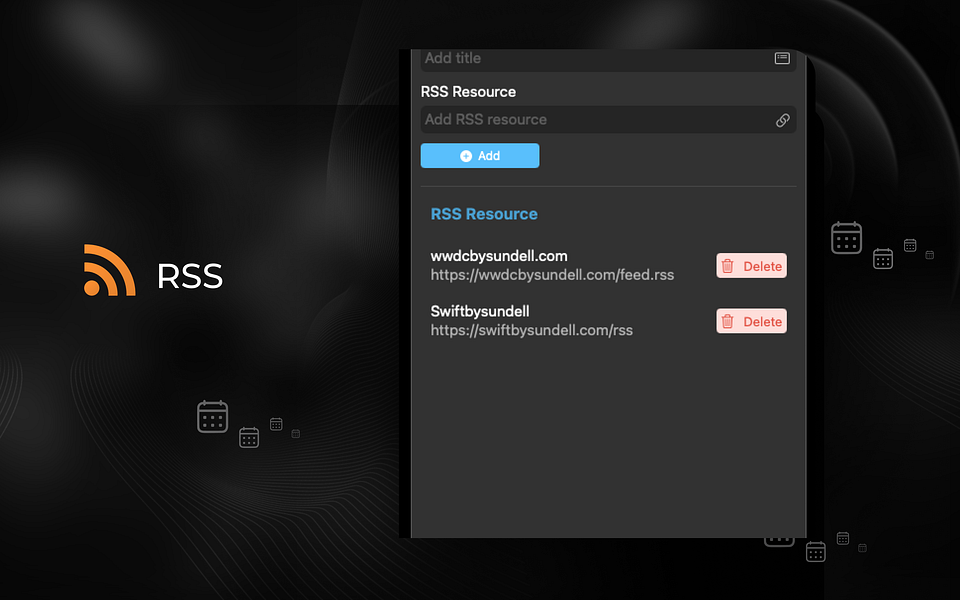960x600 pixels.
Task: Select the Swiftbysundell feed title
Action: tap(480, 311)
